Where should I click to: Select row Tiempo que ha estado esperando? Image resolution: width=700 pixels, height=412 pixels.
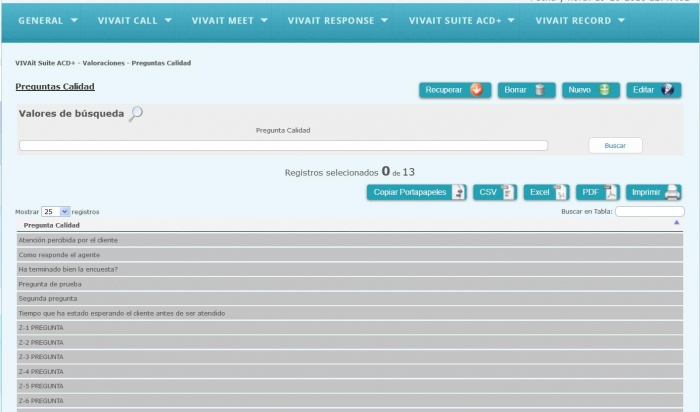tap(350, 313)
